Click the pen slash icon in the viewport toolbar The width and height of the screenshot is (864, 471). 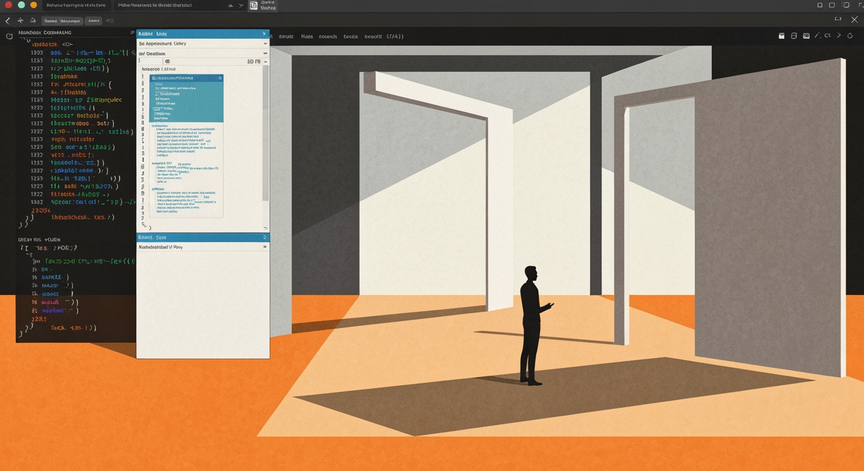(818, 36)
